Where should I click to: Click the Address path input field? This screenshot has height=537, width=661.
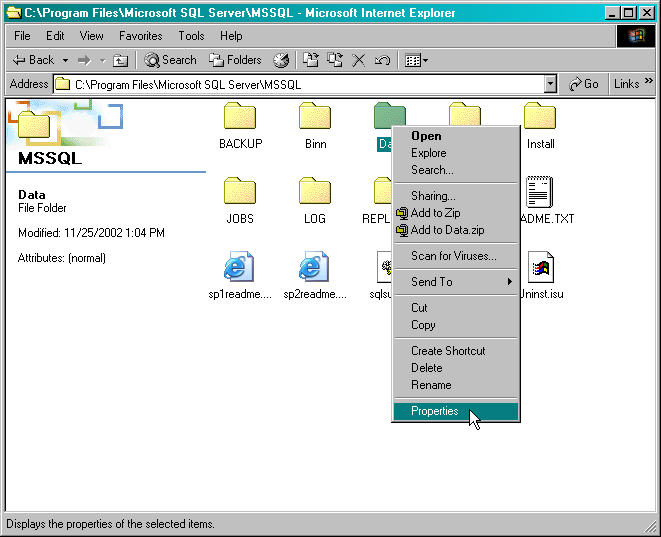point(298,84)
